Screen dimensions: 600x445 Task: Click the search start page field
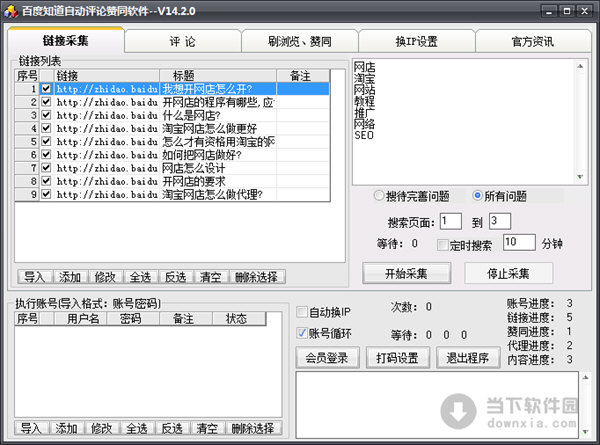pos(451,221)
